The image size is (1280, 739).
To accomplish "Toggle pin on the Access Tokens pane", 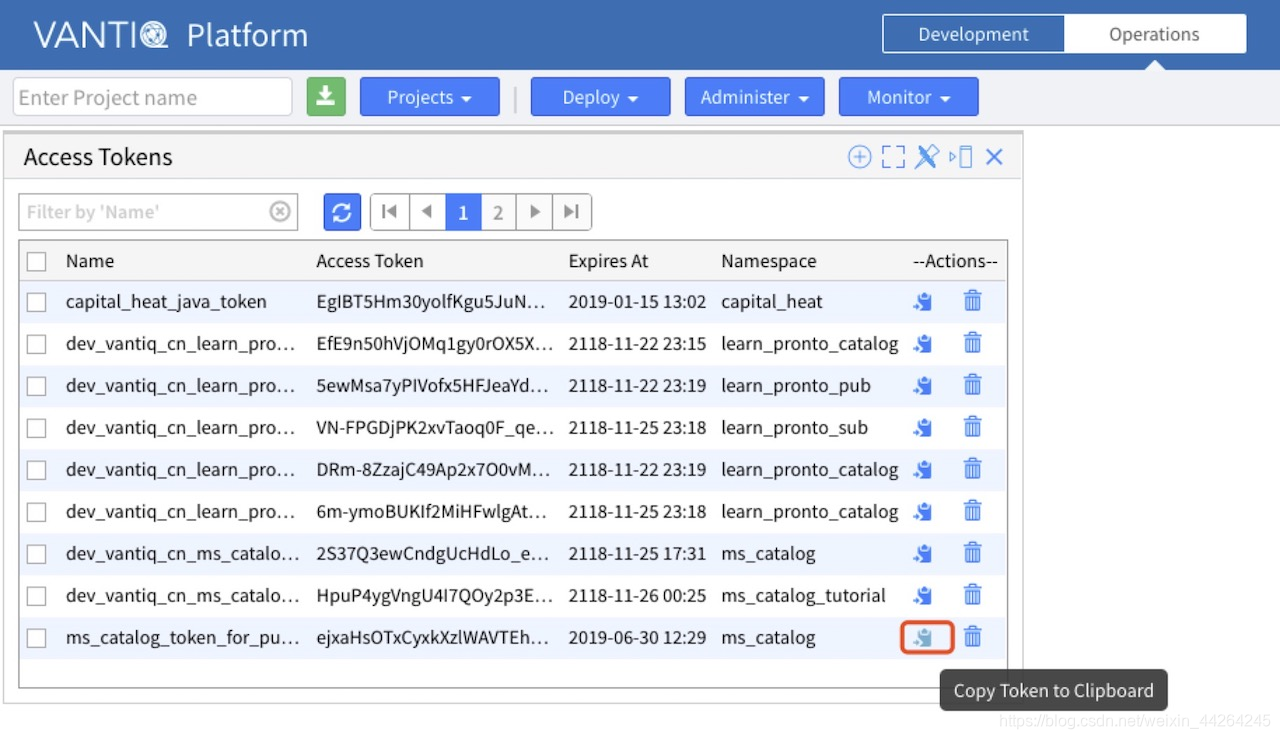I will pos(927,157).
